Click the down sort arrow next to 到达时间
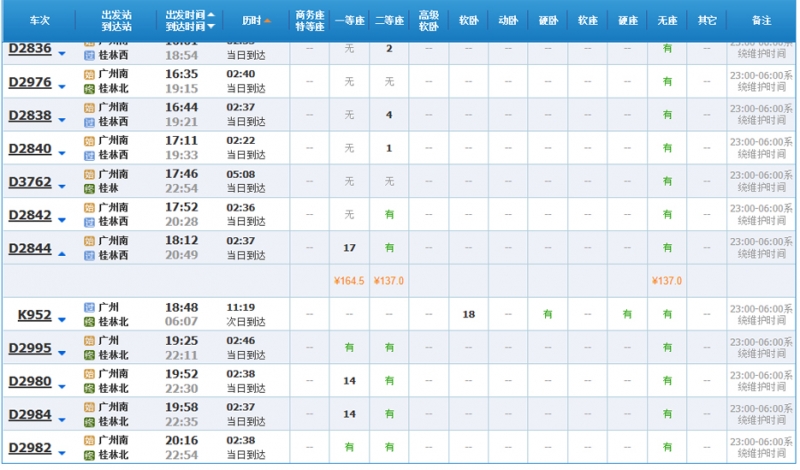Image resolution: width=800 pixels, height=470 pixels. [211, 28]
